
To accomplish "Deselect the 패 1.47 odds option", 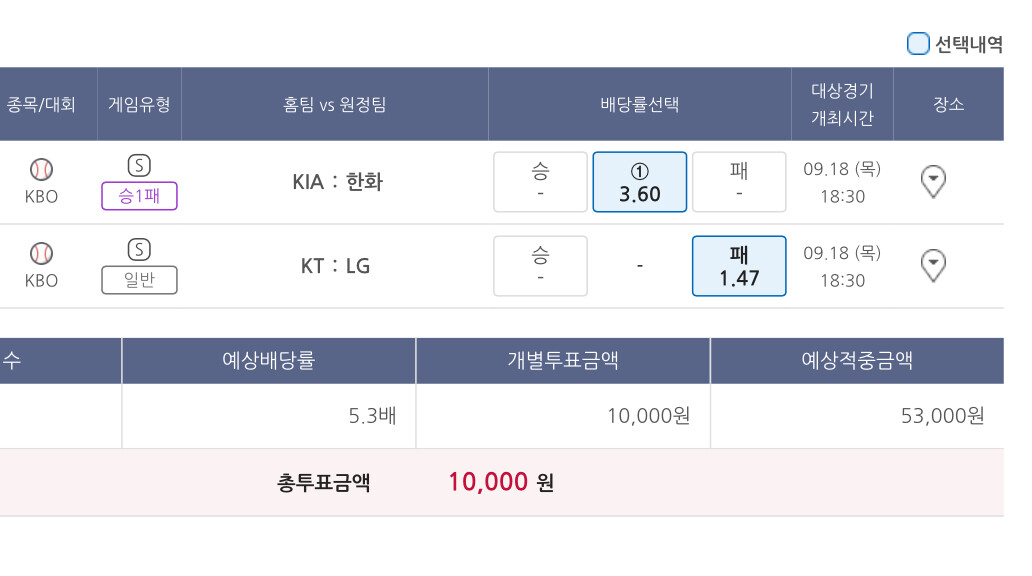I will (739, 266).
